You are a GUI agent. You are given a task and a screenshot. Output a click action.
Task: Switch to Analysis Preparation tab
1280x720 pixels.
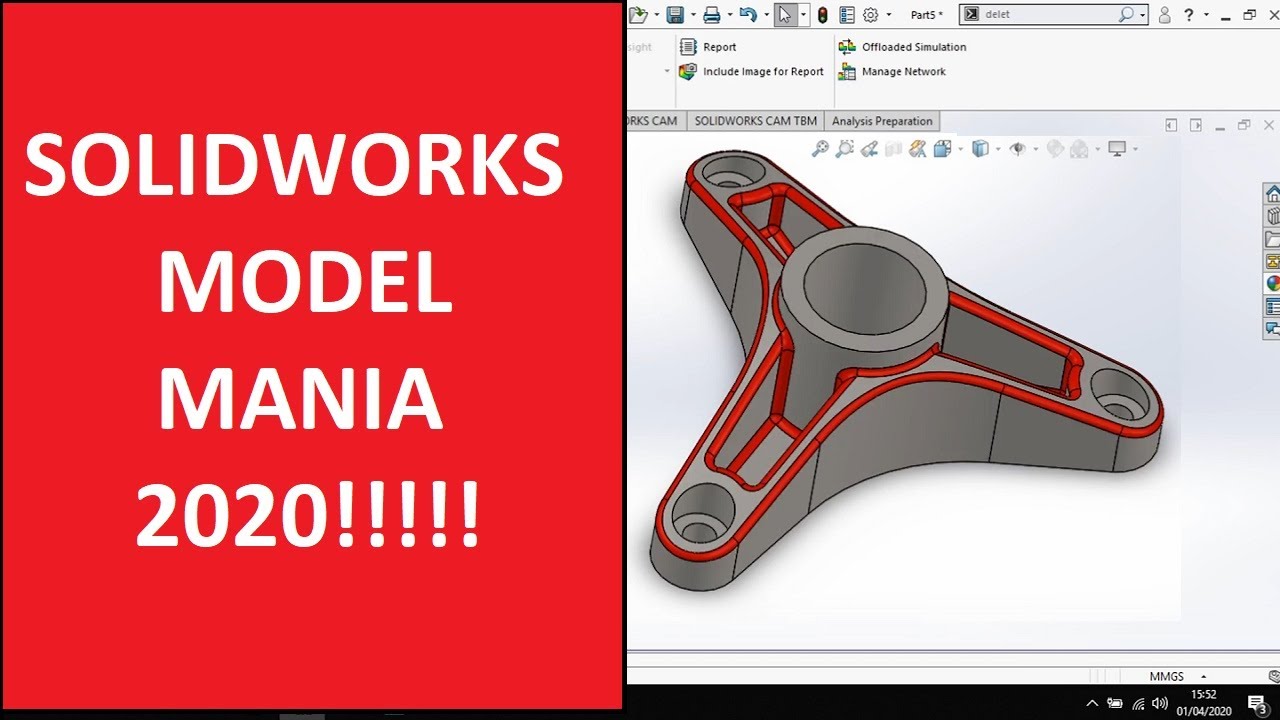pyautogui.click(x=882, y=121)
